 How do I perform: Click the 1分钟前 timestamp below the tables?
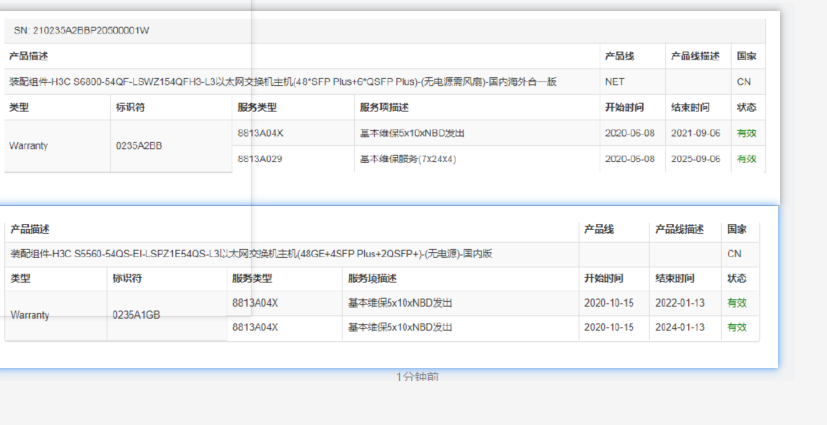click(x=417, y=376)
